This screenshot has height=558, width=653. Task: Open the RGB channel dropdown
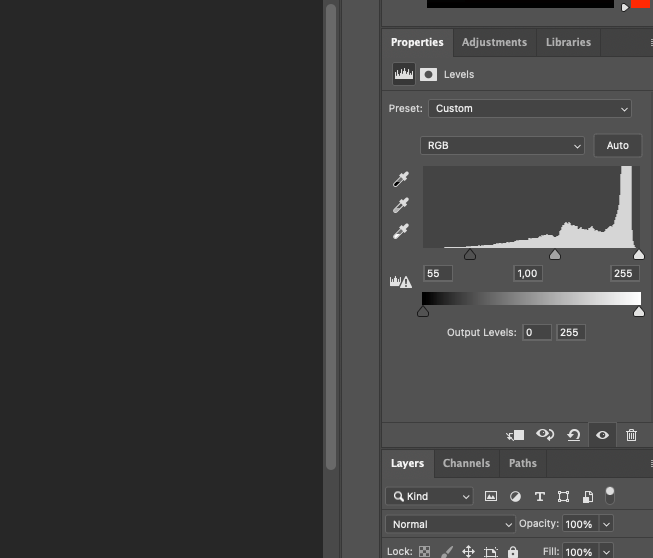pos(502,146)
